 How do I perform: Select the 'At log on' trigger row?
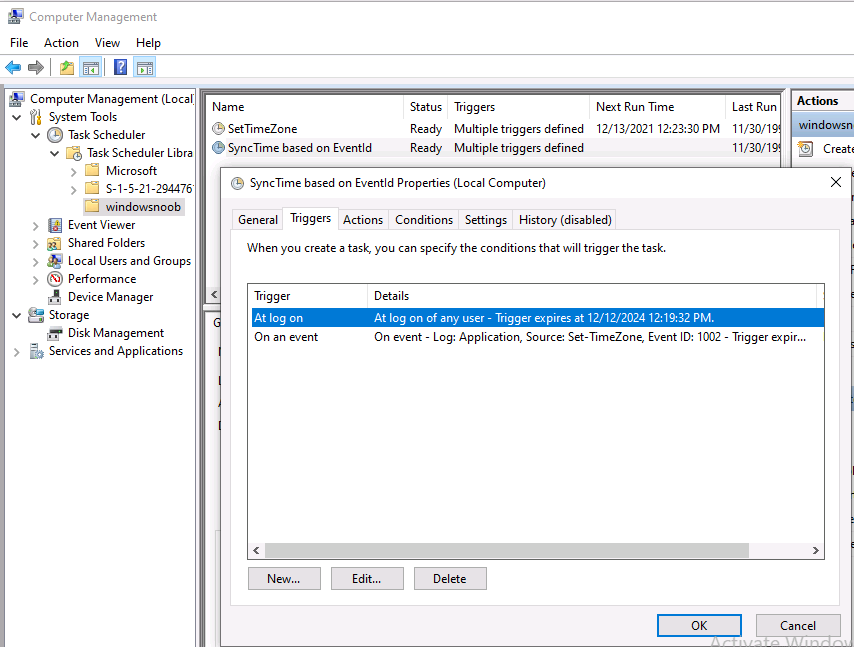tap(538, 318)
